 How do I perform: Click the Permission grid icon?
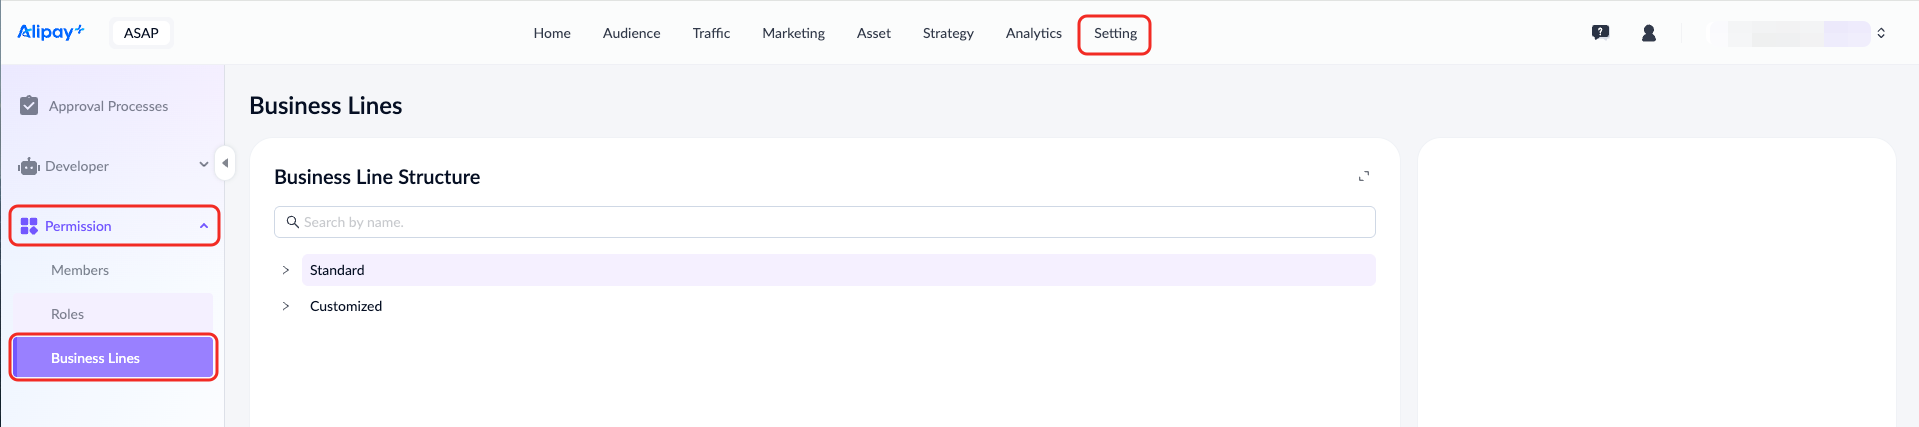[x=29, y=226]
